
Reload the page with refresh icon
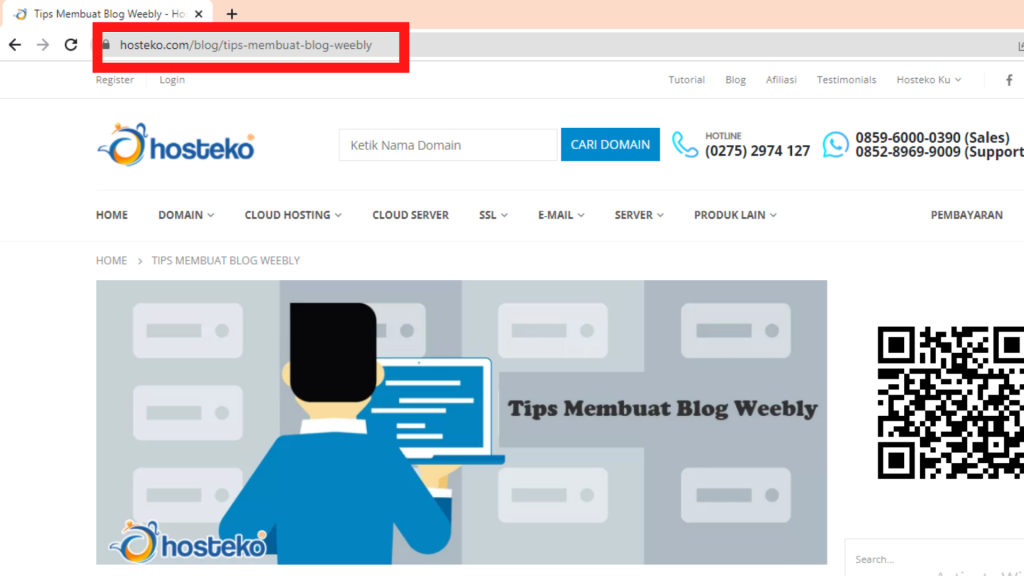[71, 45]
